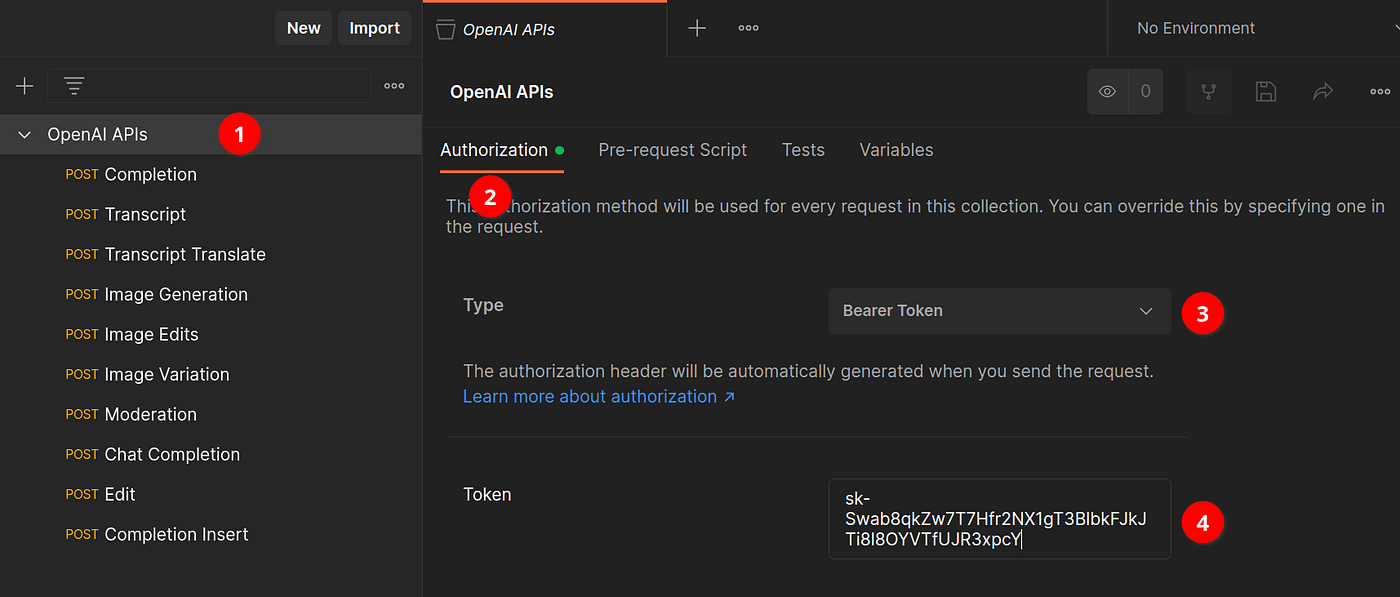Viewport: 1400px width, 597px height.
Task: Open sidebar options via the ellipsis icon
Action: pos(393,86)
